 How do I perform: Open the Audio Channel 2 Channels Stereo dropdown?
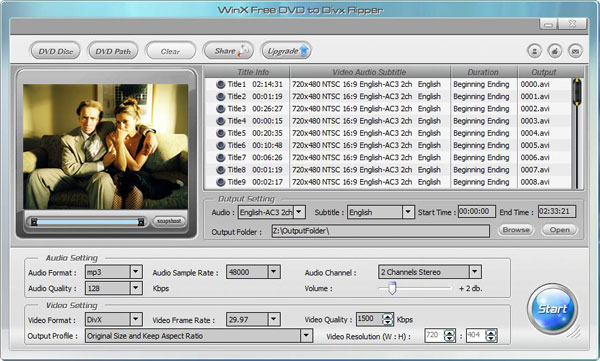430,272
